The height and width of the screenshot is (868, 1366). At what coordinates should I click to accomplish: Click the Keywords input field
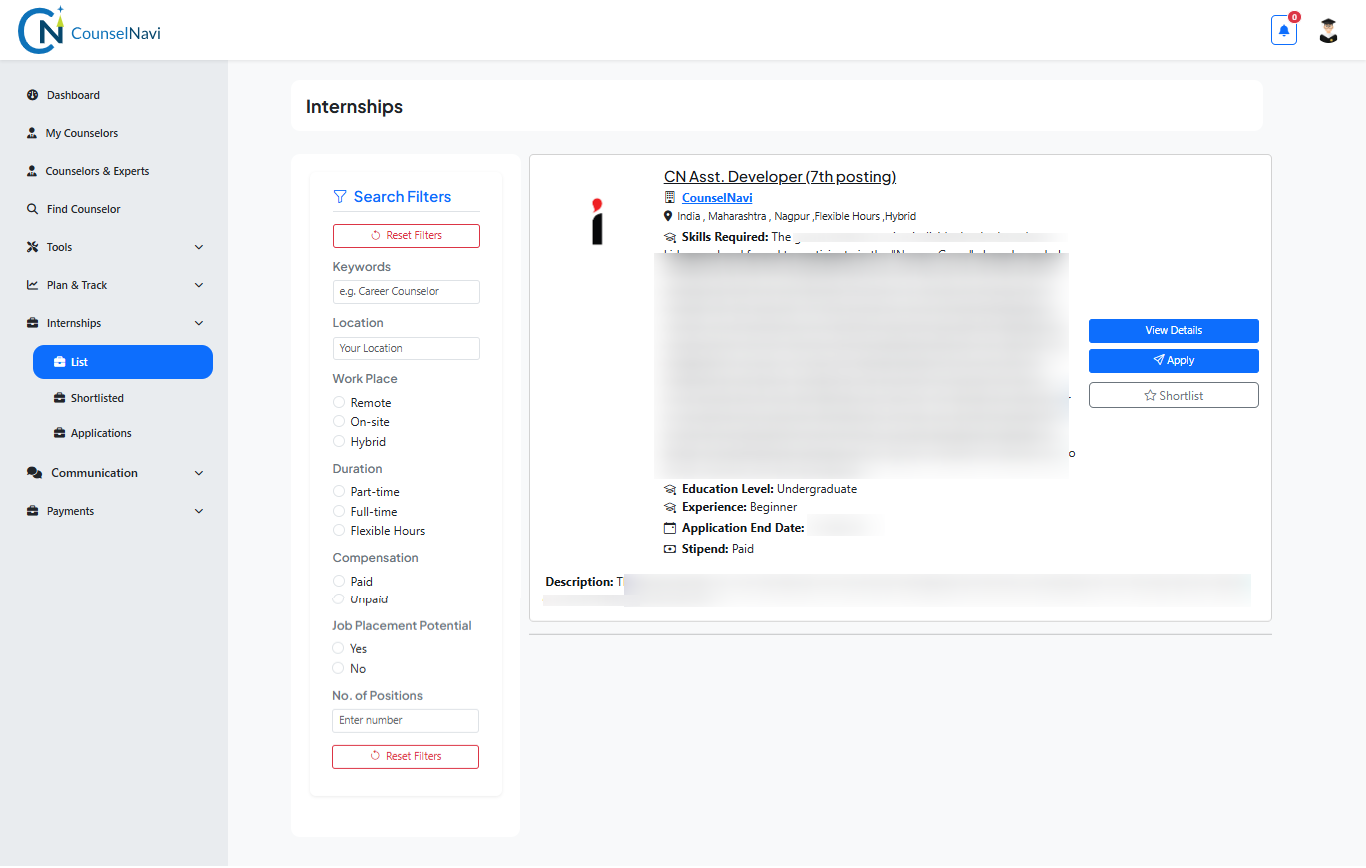click(406, 291)
